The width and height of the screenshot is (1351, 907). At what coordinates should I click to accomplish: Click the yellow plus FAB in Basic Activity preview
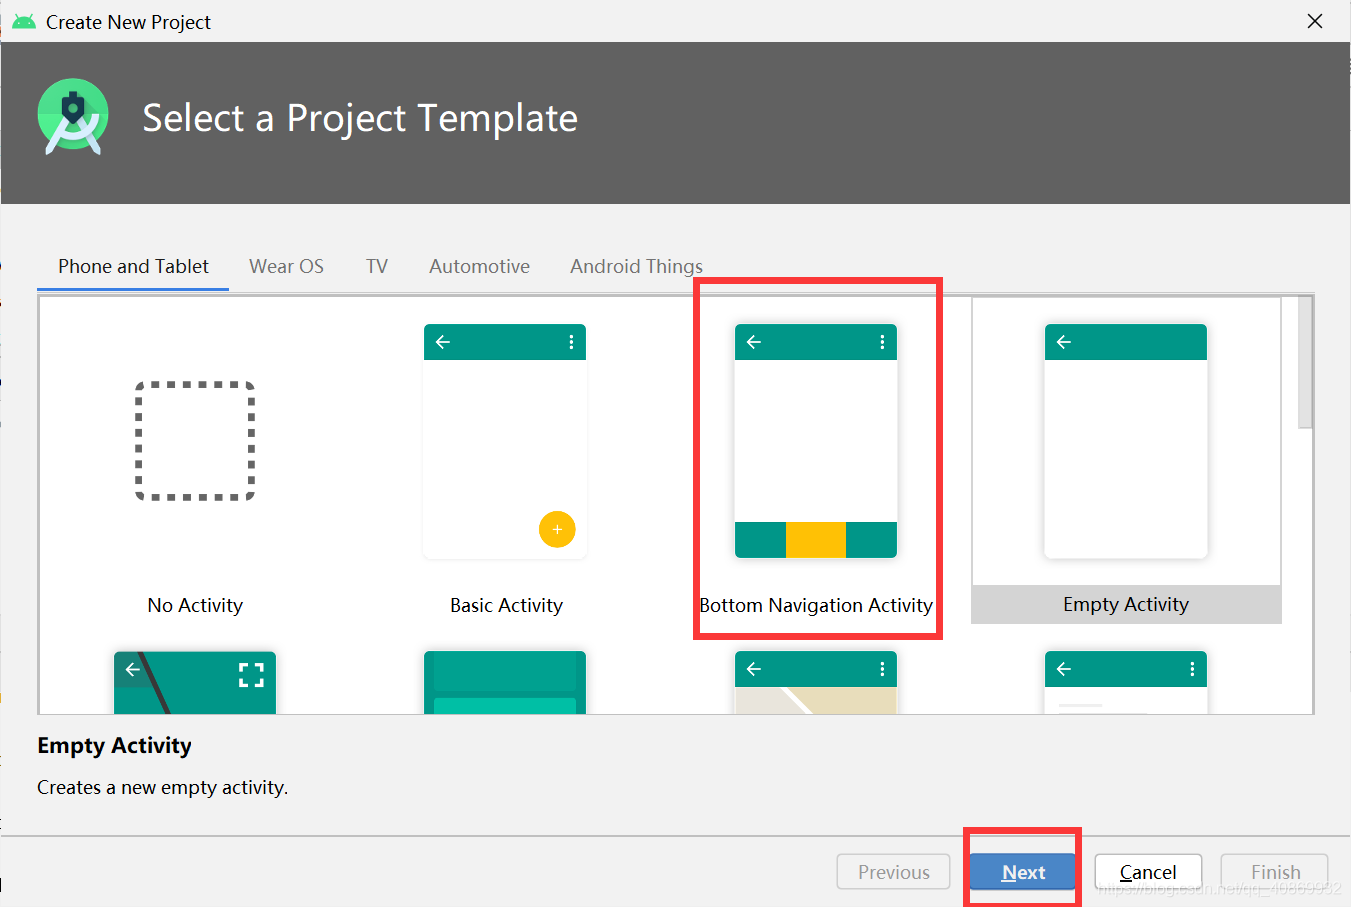tap(557, 529)
